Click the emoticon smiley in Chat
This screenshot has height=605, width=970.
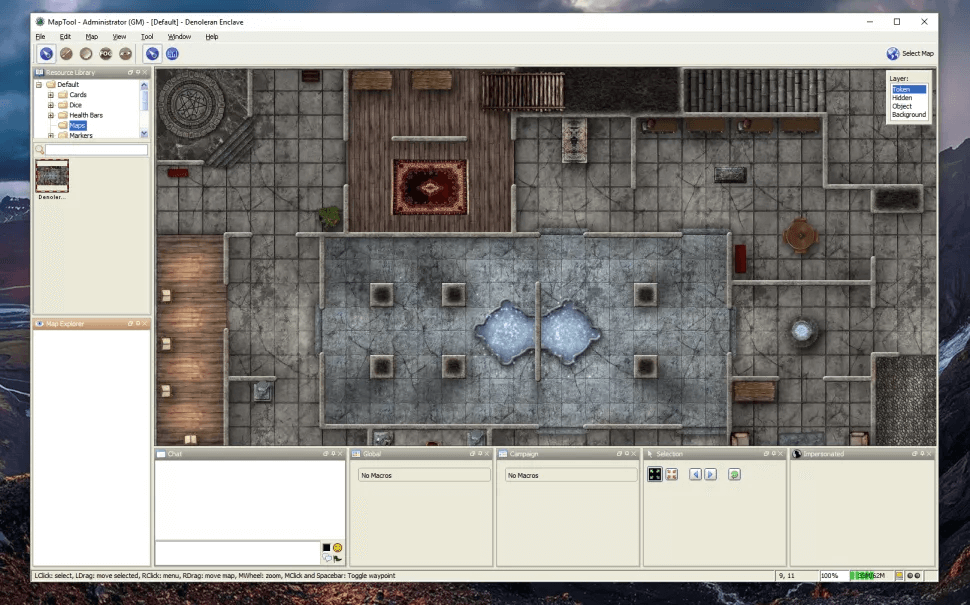pyautogui.click(x=338, y=547)
